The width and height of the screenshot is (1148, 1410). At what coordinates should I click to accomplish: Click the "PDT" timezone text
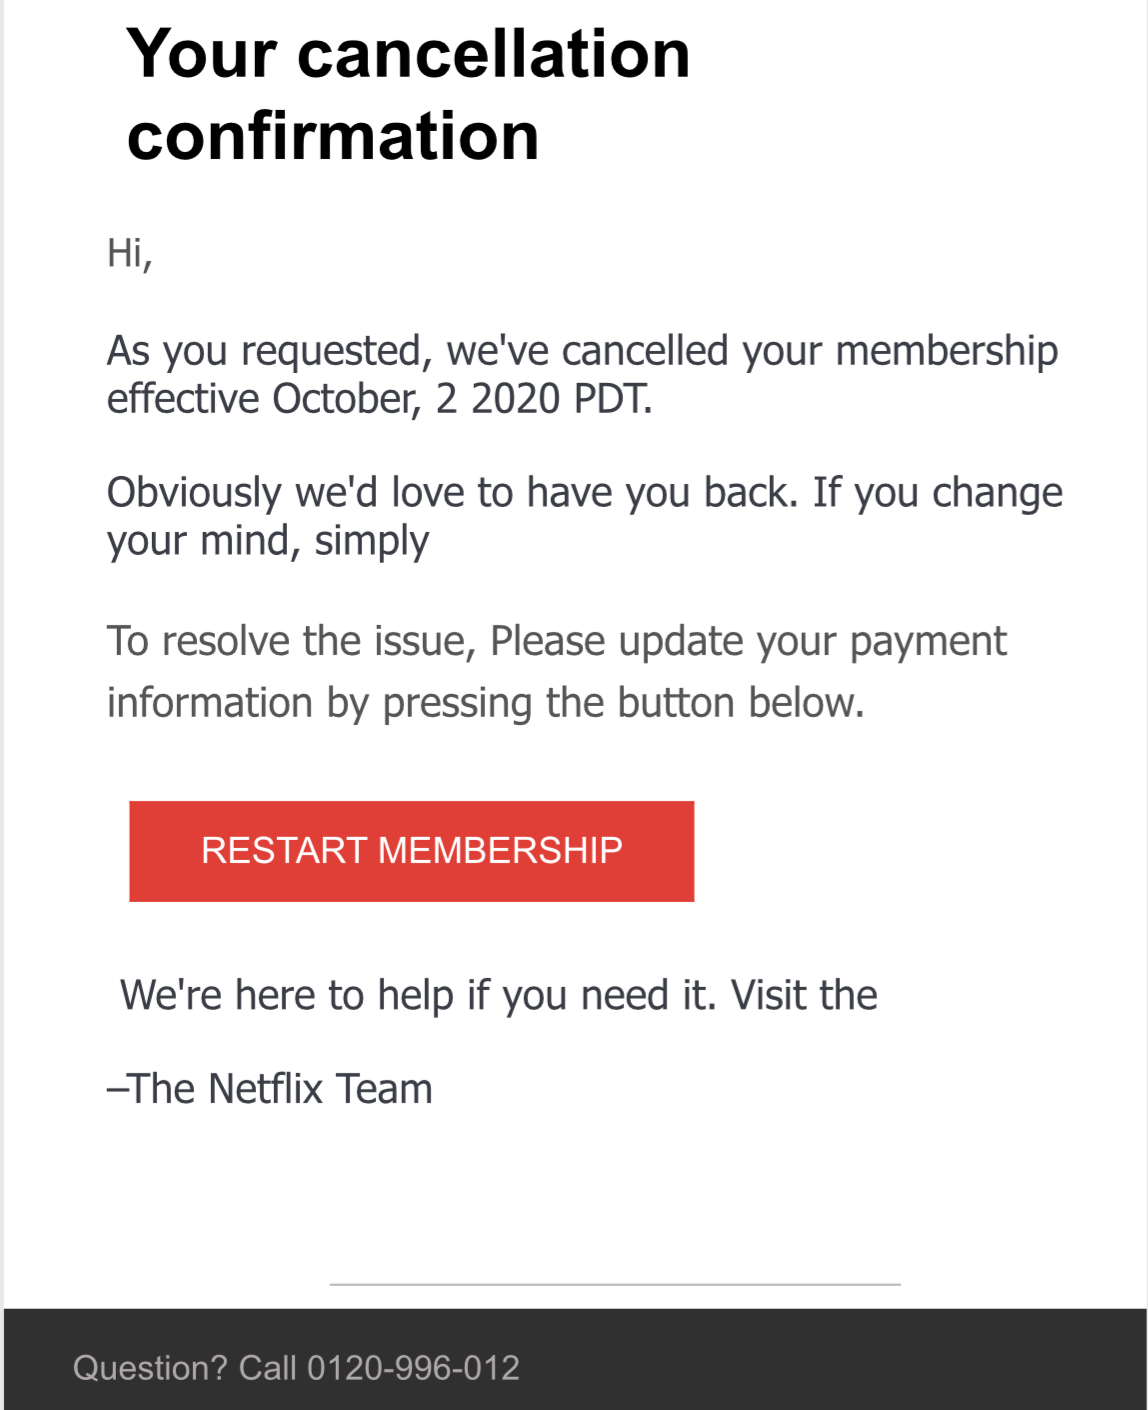point(612,399)
